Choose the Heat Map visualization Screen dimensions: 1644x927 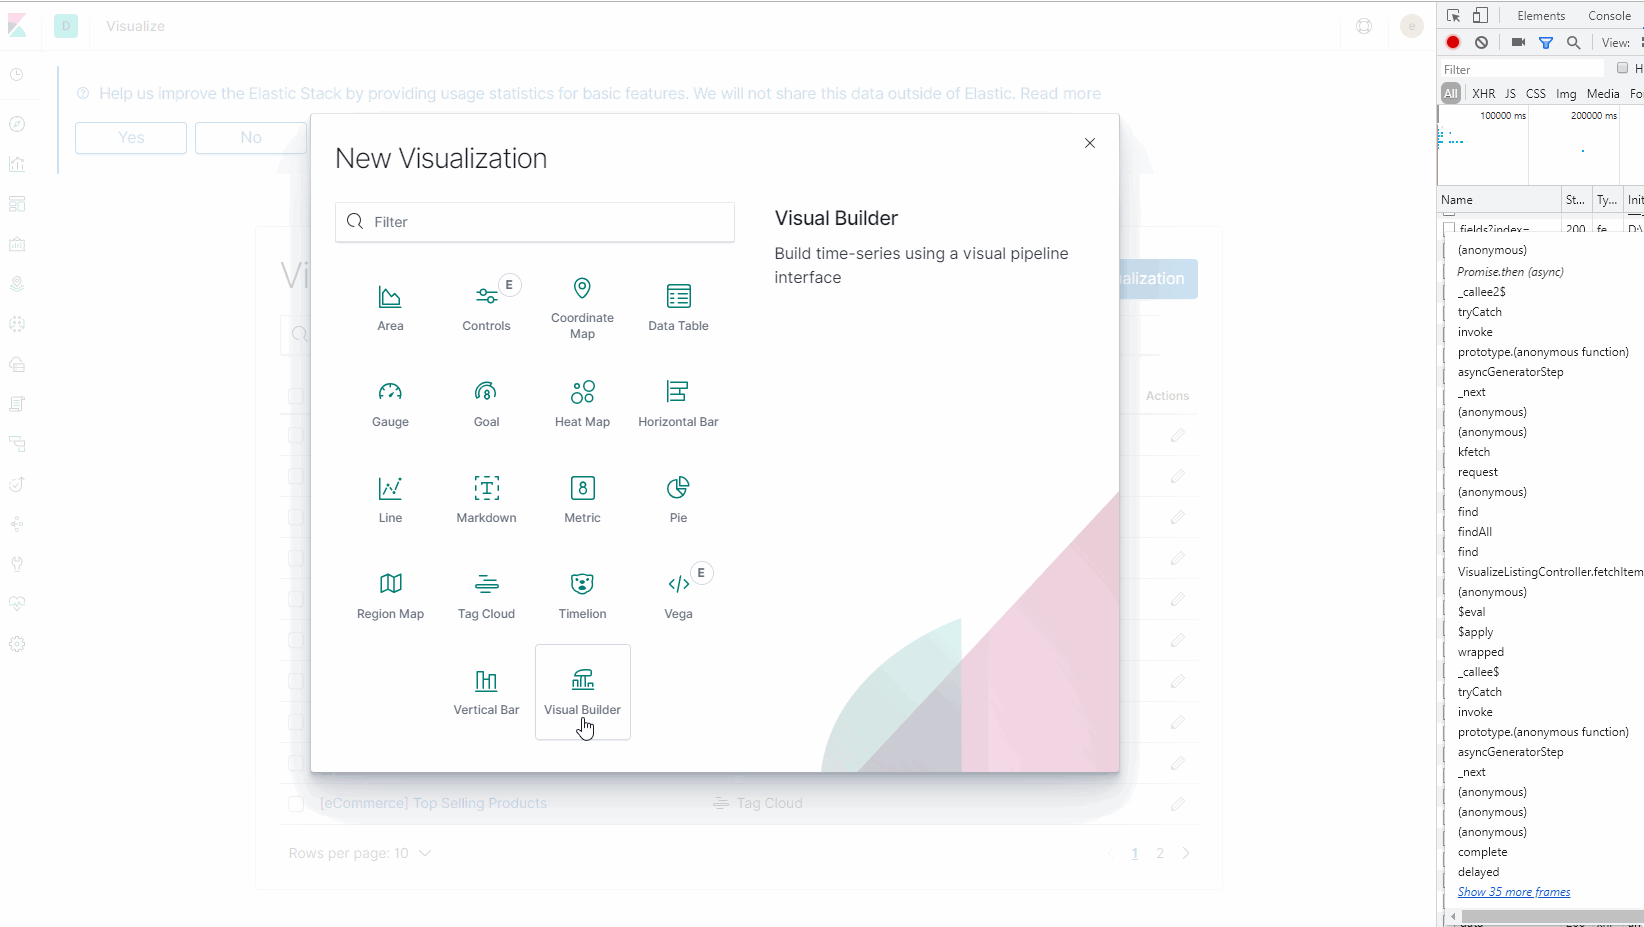coord(582,404)
